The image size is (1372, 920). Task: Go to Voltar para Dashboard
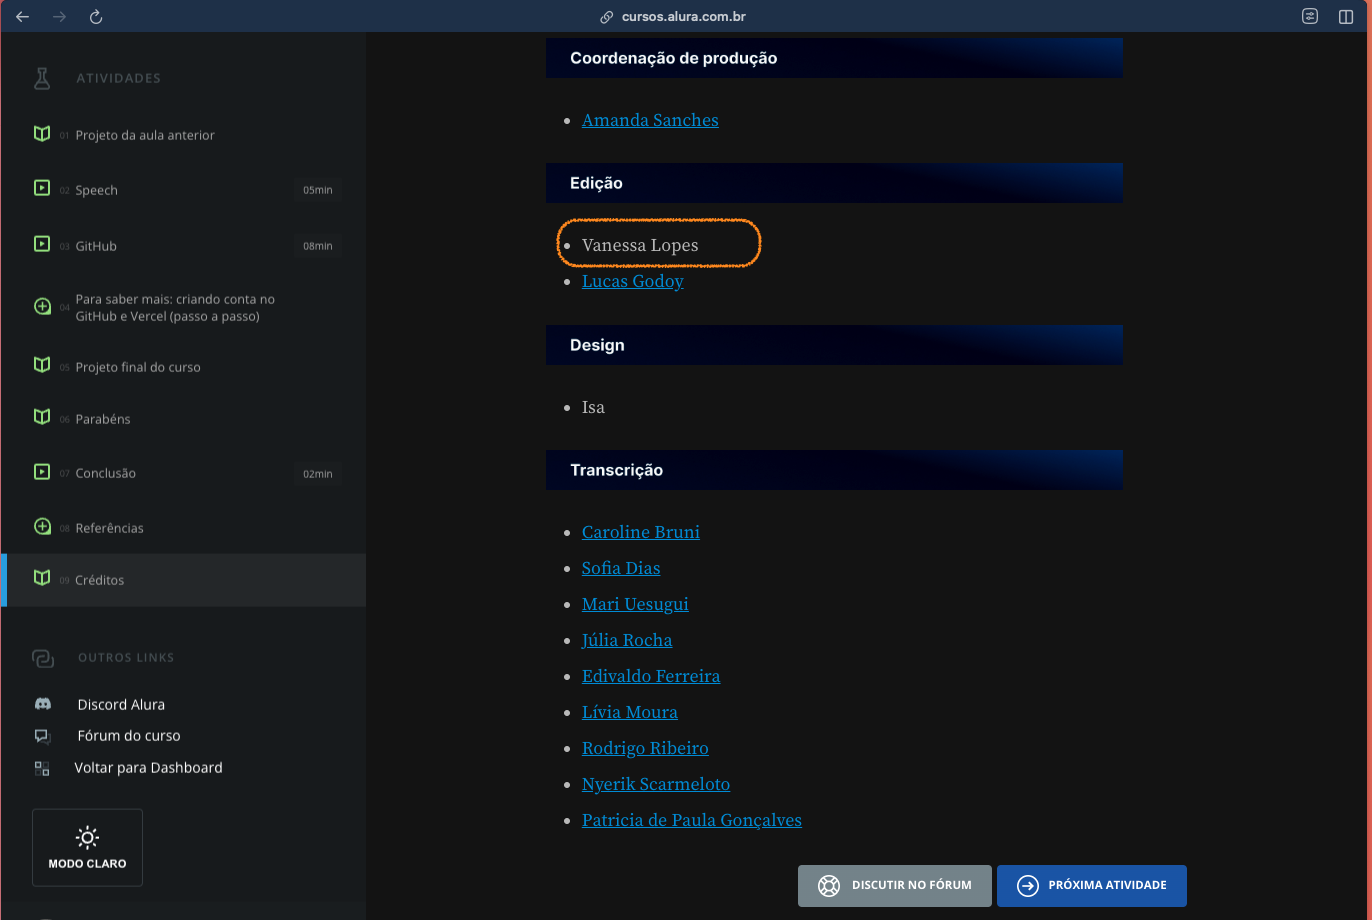tap(148, 768)
